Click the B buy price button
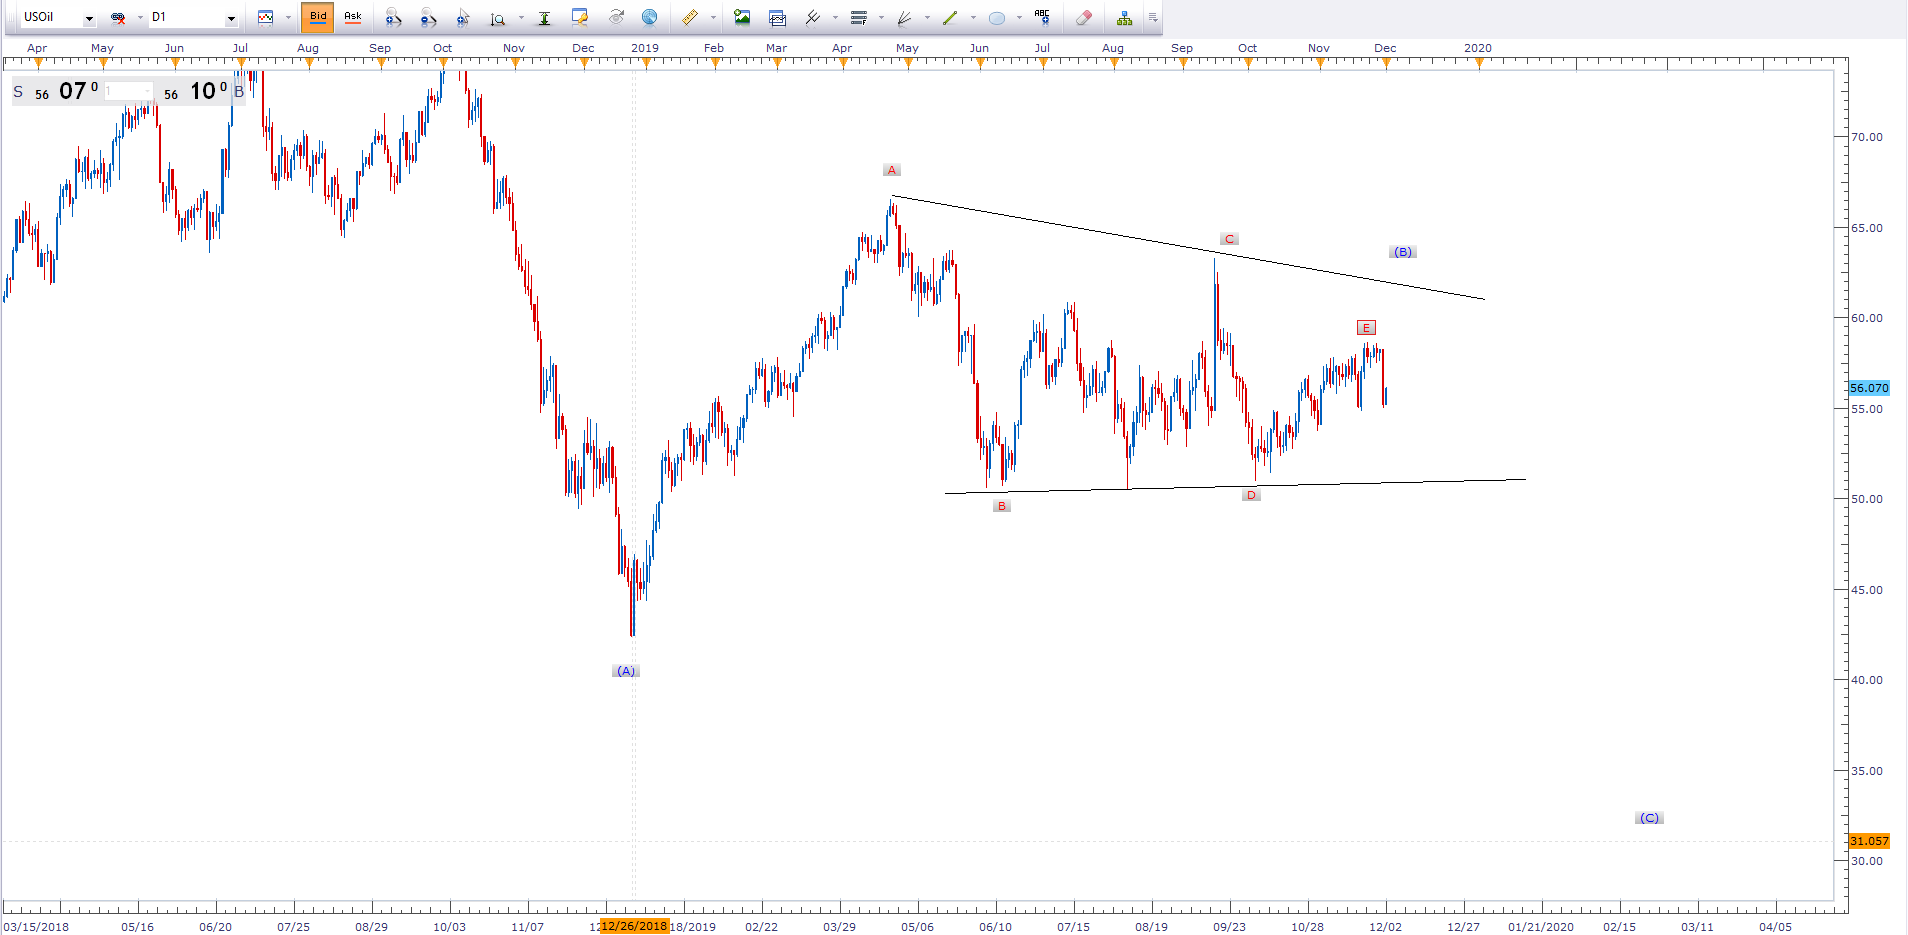 [239, 92]
